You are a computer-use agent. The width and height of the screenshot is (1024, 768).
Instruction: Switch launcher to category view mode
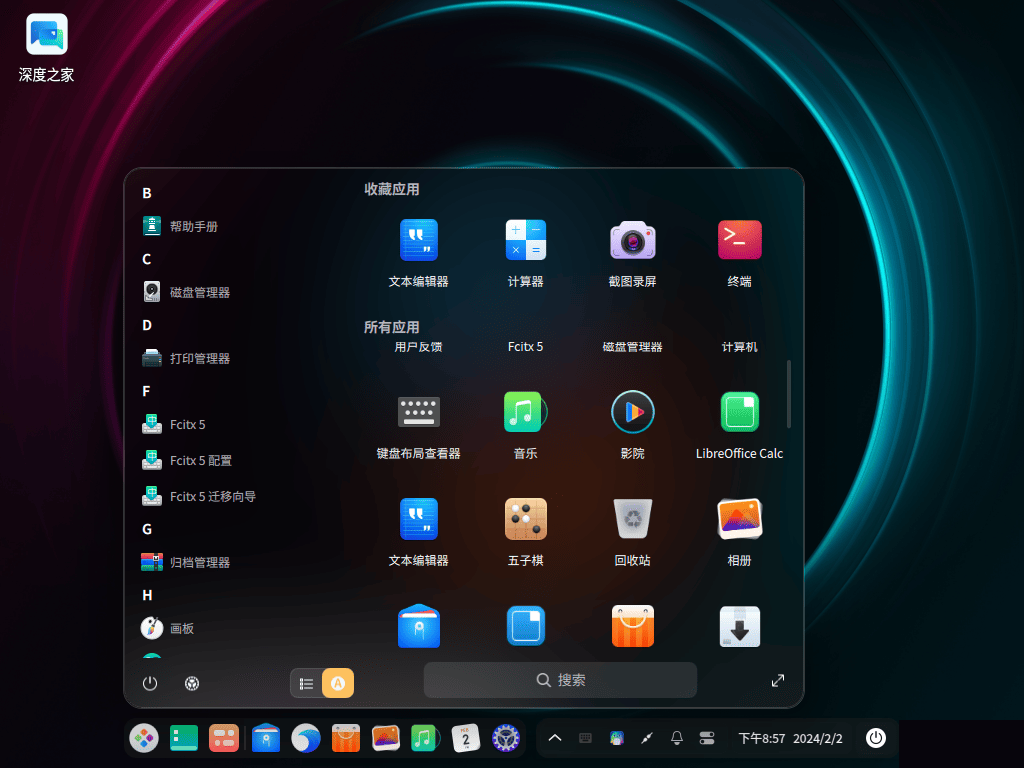tap(337, 683)
